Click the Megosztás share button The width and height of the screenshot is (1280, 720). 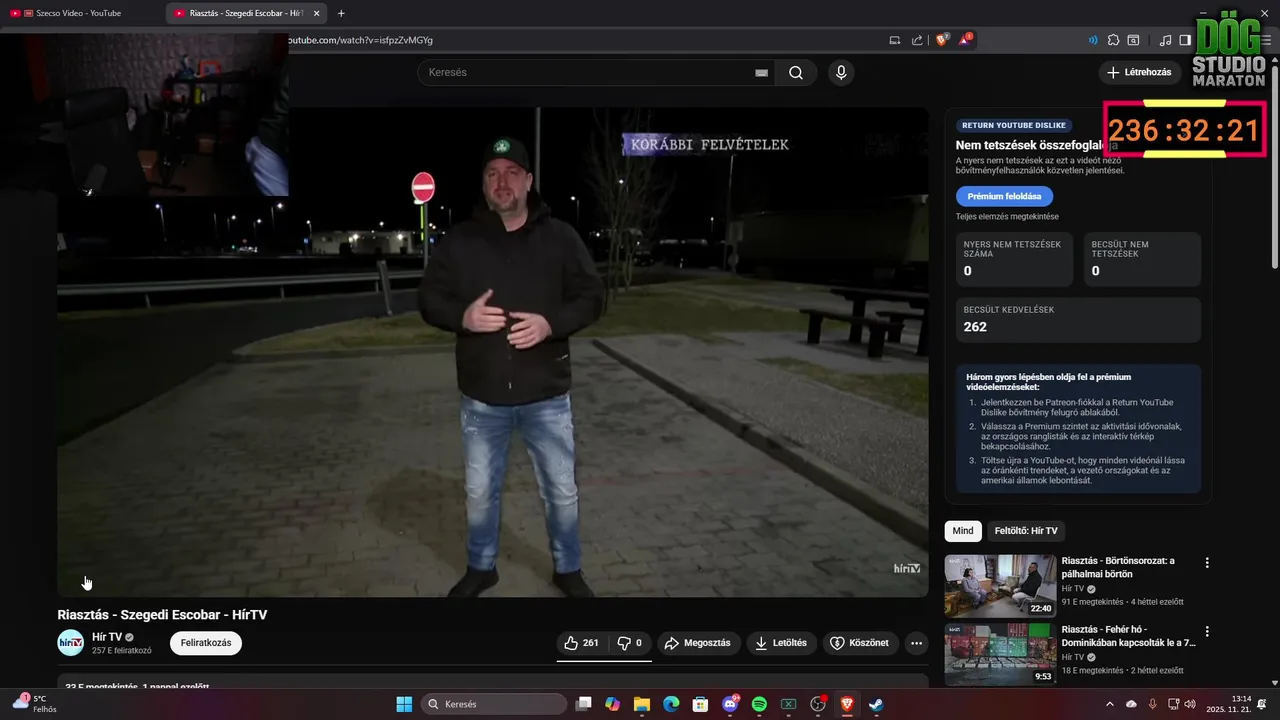698,643
